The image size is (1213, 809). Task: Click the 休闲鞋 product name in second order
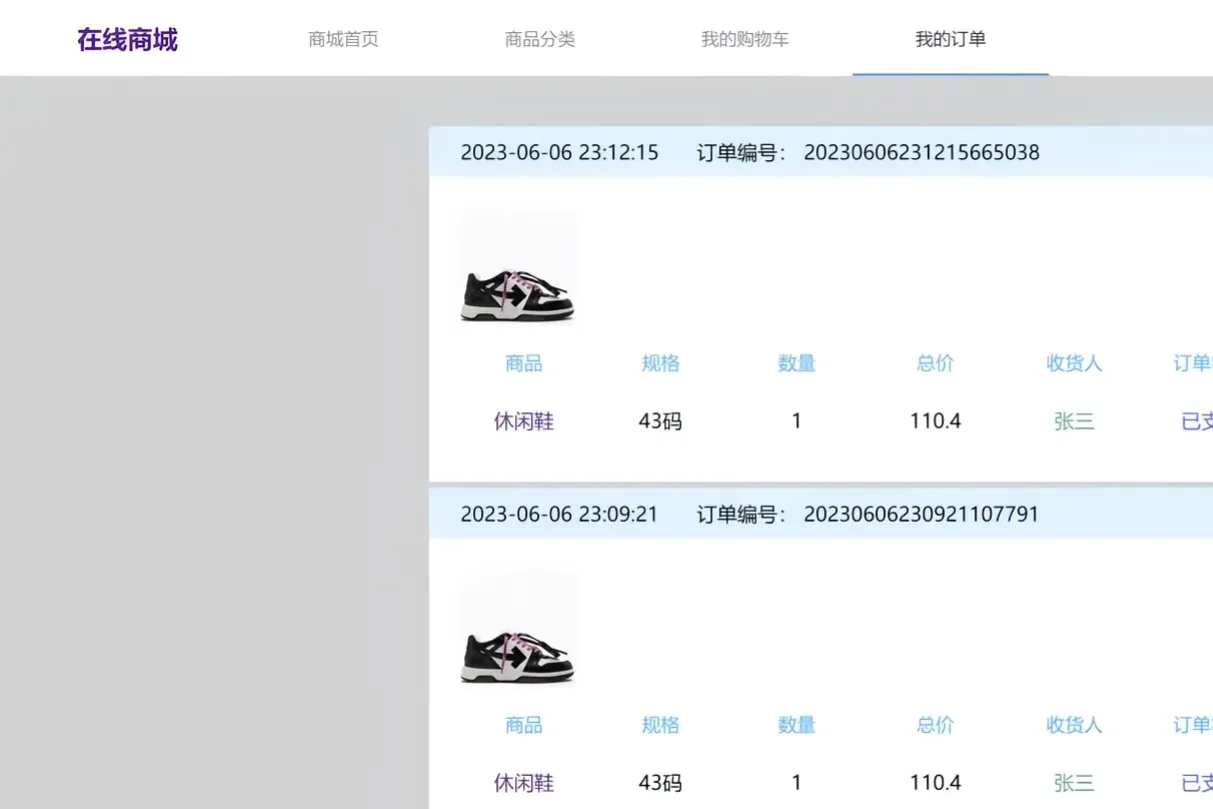(x=522, y=783)
